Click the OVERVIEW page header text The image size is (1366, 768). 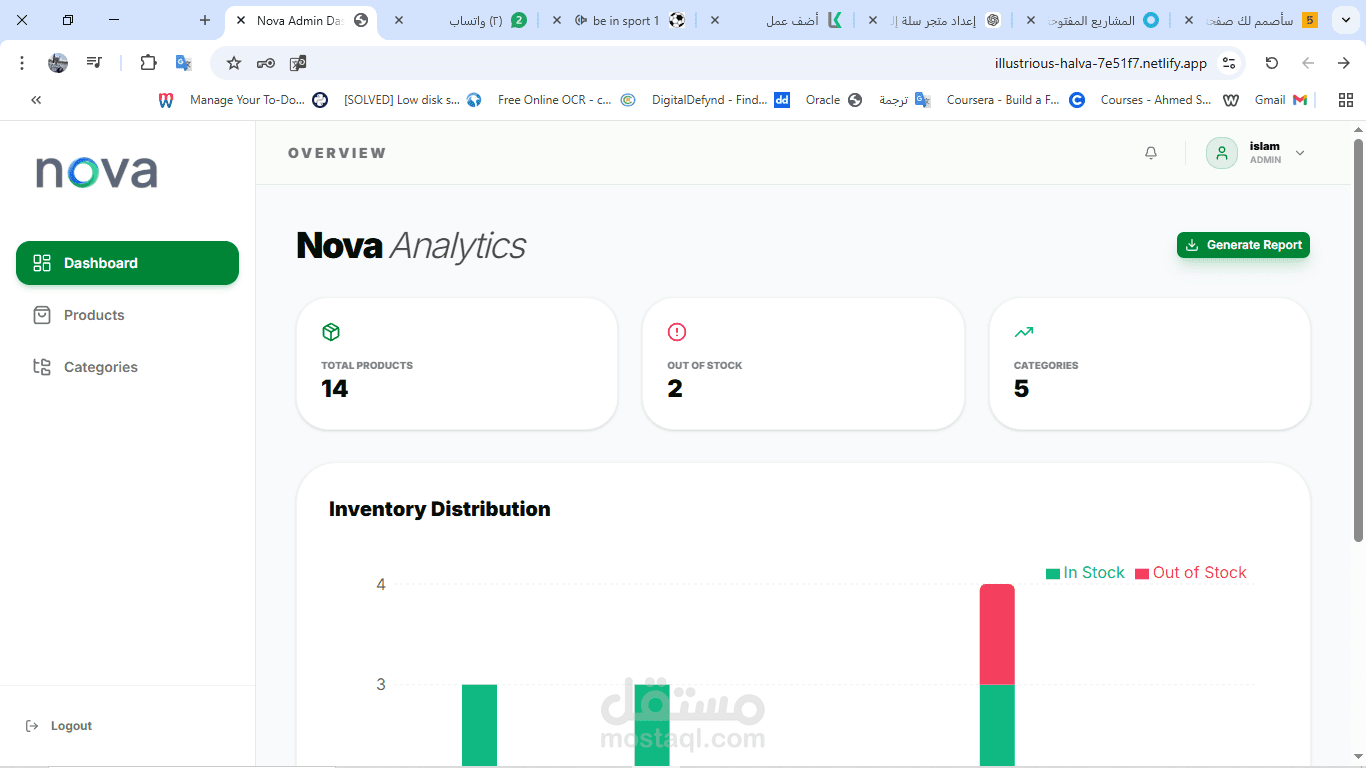coord(337,153)
